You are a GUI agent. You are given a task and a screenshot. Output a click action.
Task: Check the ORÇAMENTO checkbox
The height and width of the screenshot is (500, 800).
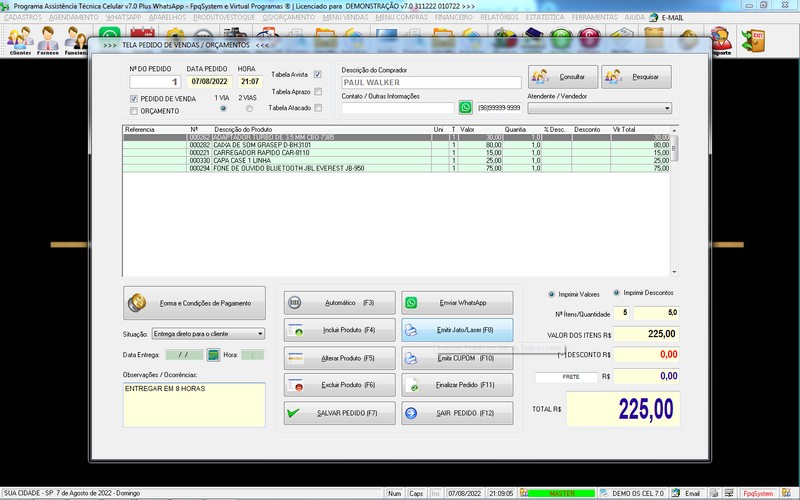pyautogui.click(x=134, y=111)
